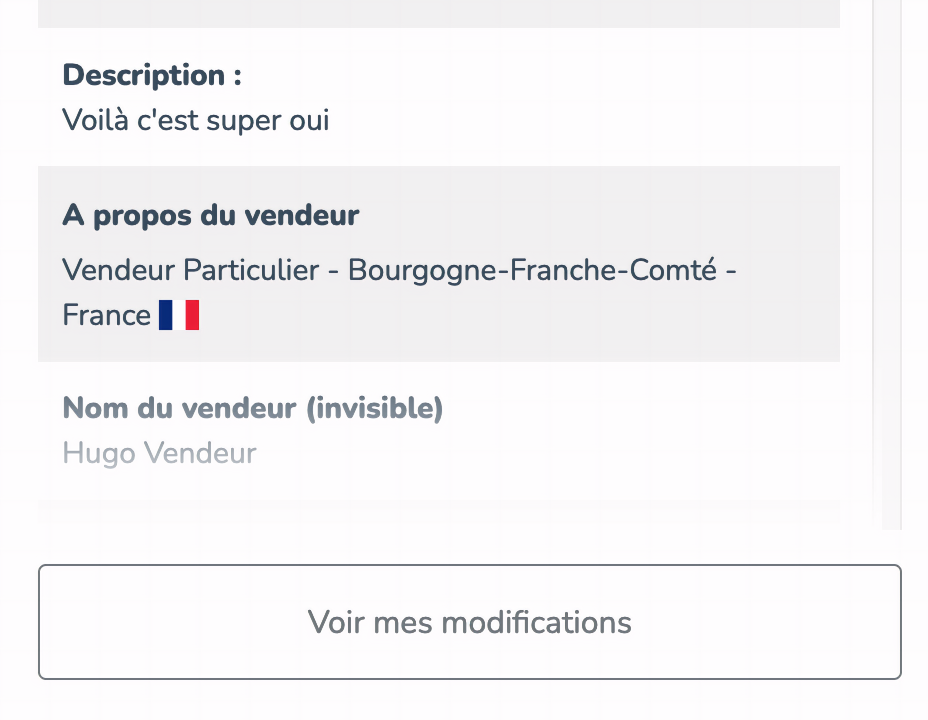This screenshot has height=720, width=928.
Task: Click the word modifications in the button
Action: pyautogui.click(x=537, y=622)
